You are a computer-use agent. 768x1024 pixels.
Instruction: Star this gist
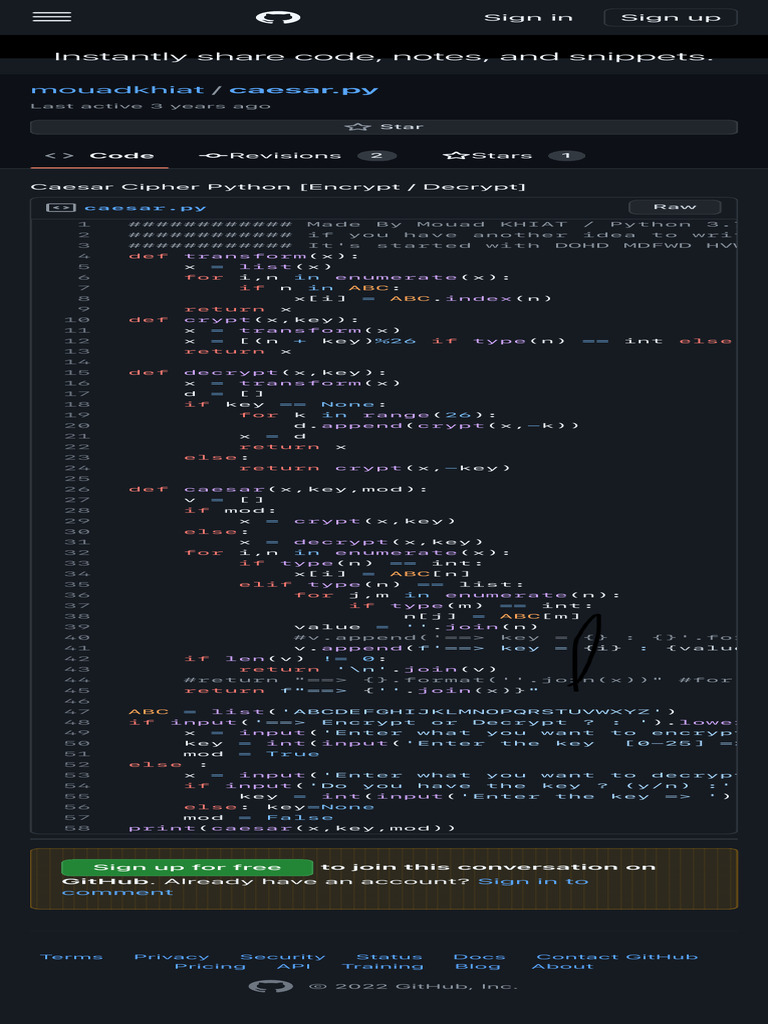coord(384,127)
